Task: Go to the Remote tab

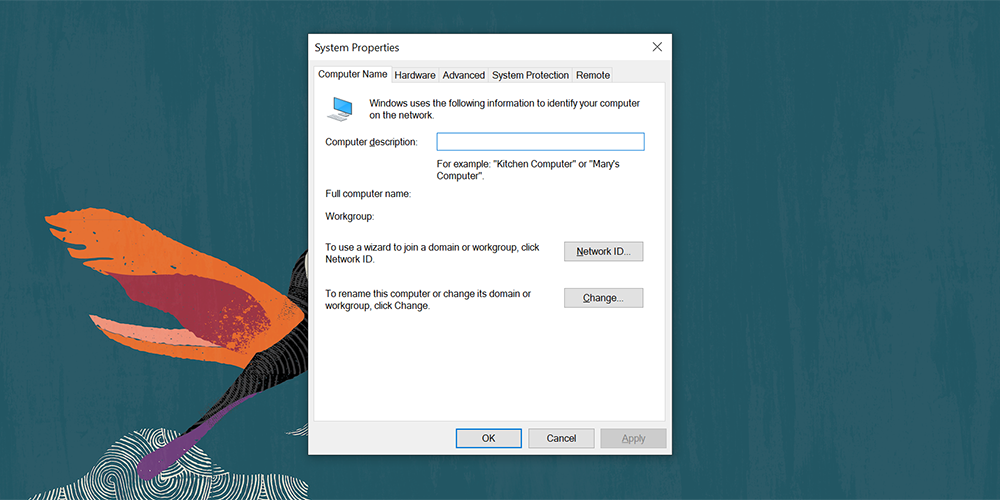Action: (x=592, y=75)
